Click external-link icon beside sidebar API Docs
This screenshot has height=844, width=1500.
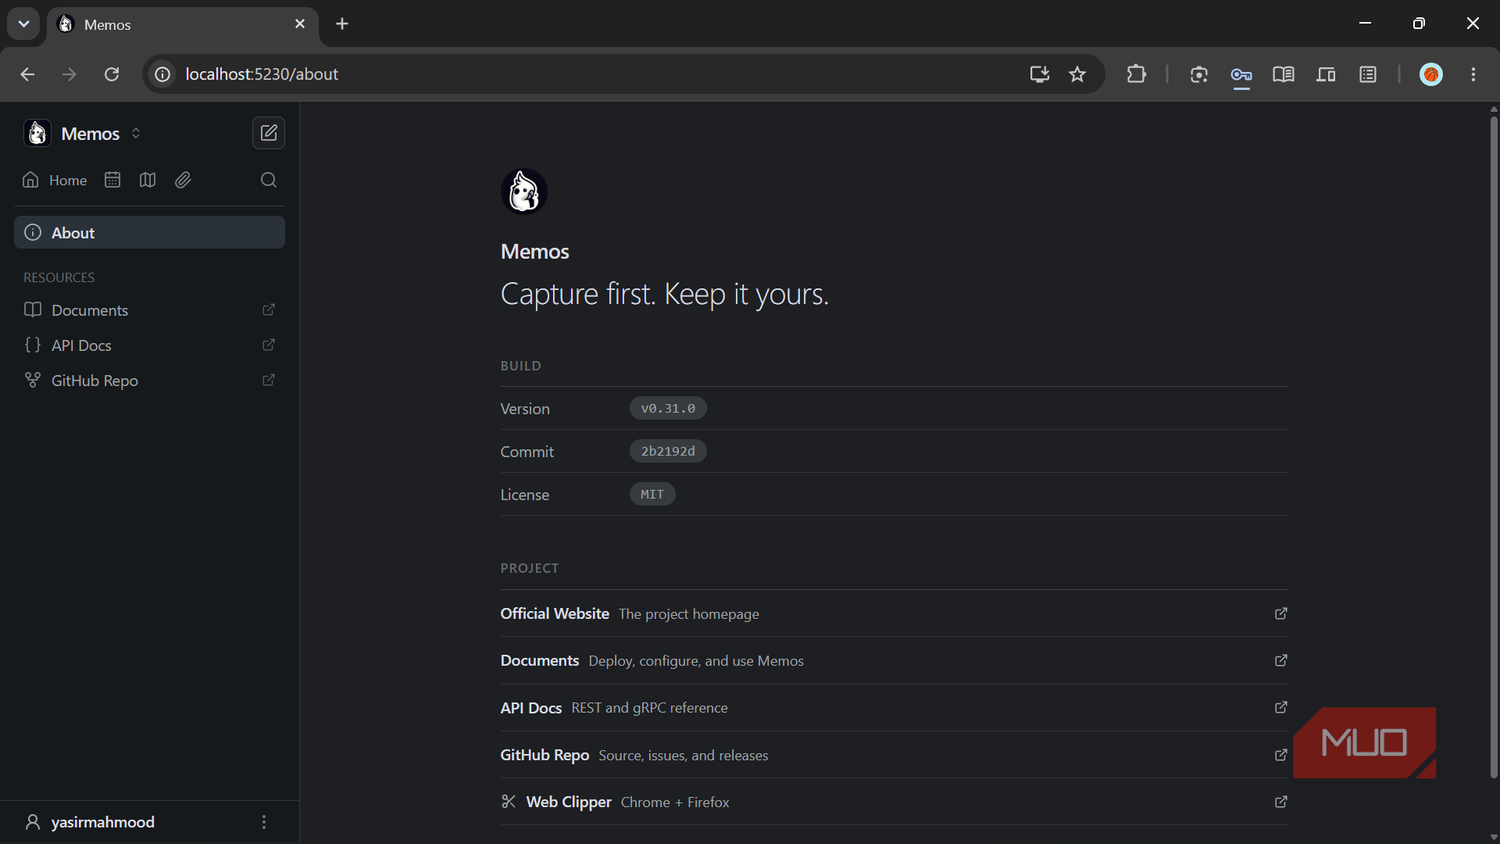(269, 345)
